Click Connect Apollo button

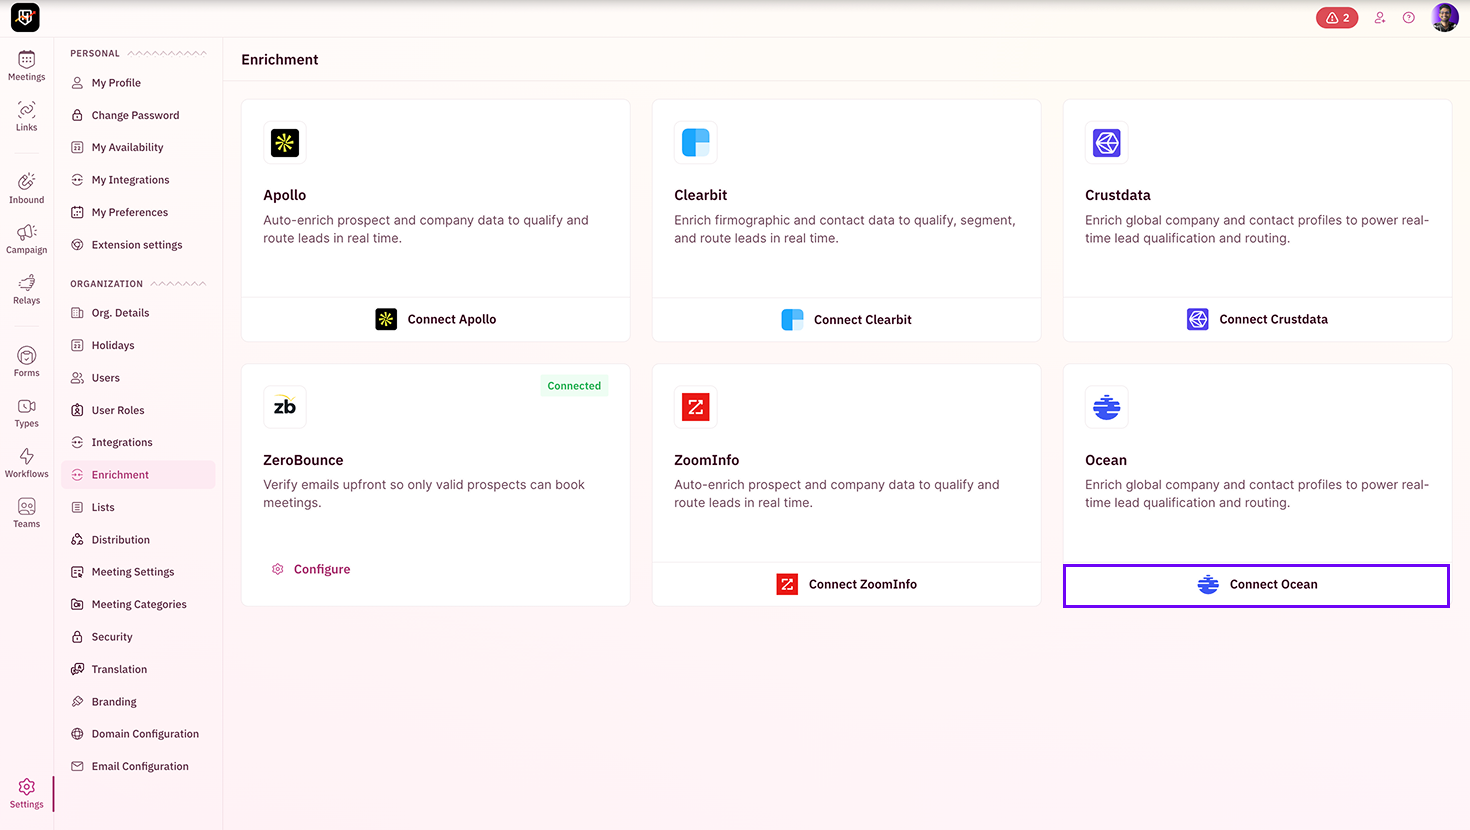(x=435, y=319)
